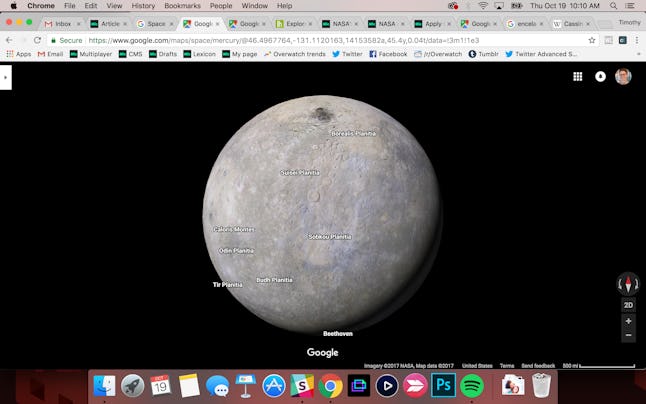
Task: Open the Google account profile picture
Action: pyautogui.click(x=623, y=77)
